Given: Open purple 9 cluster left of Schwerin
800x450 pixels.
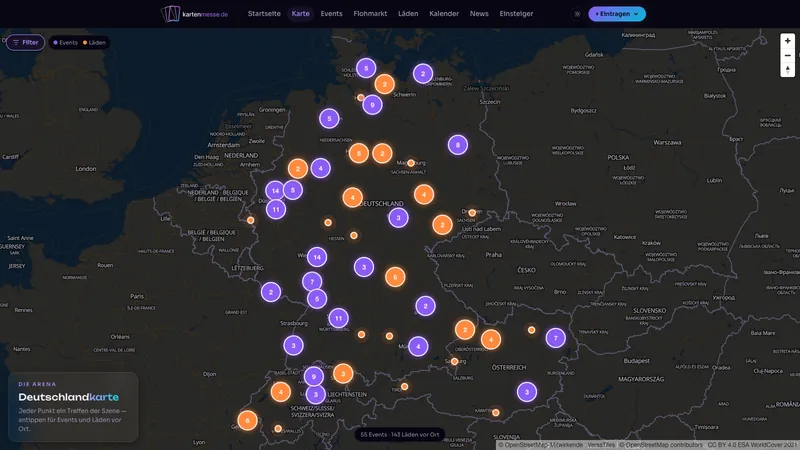Looking at the screenshot, I should click(x=372, y=105).
